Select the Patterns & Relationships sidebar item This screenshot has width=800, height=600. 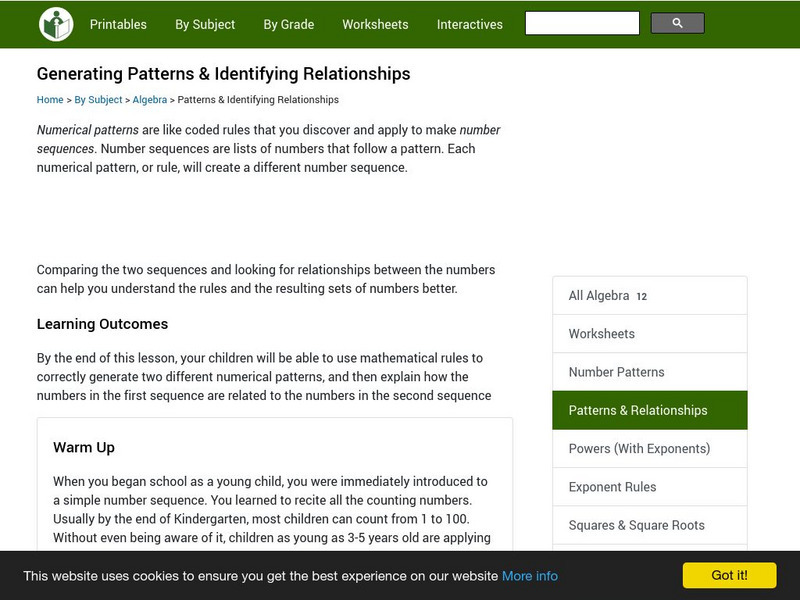click(638, 410)
